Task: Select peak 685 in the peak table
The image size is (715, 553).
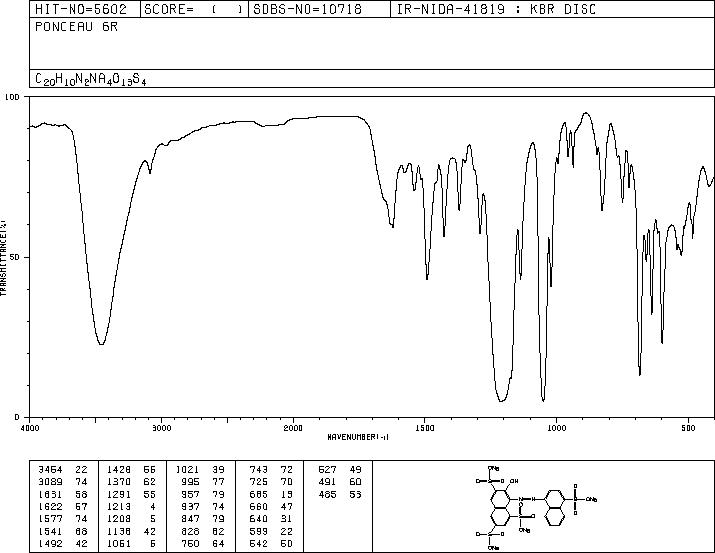Action: [x=258, y=494]
